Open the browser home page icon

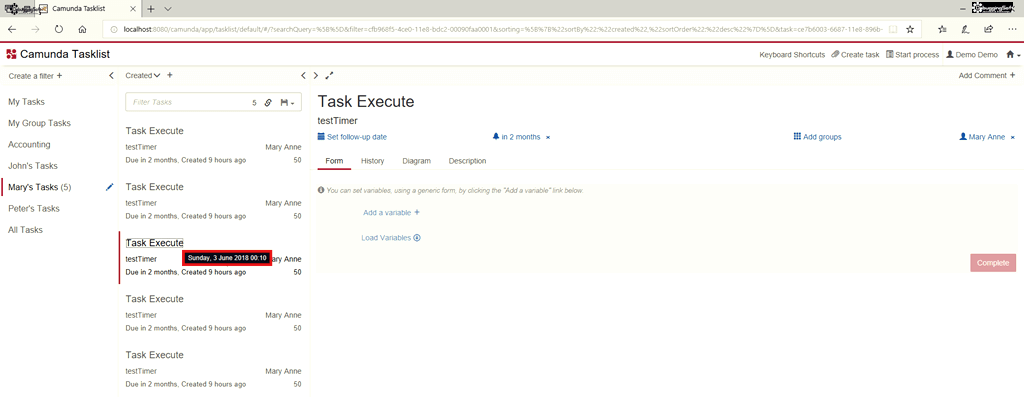(x=82, y=29)
